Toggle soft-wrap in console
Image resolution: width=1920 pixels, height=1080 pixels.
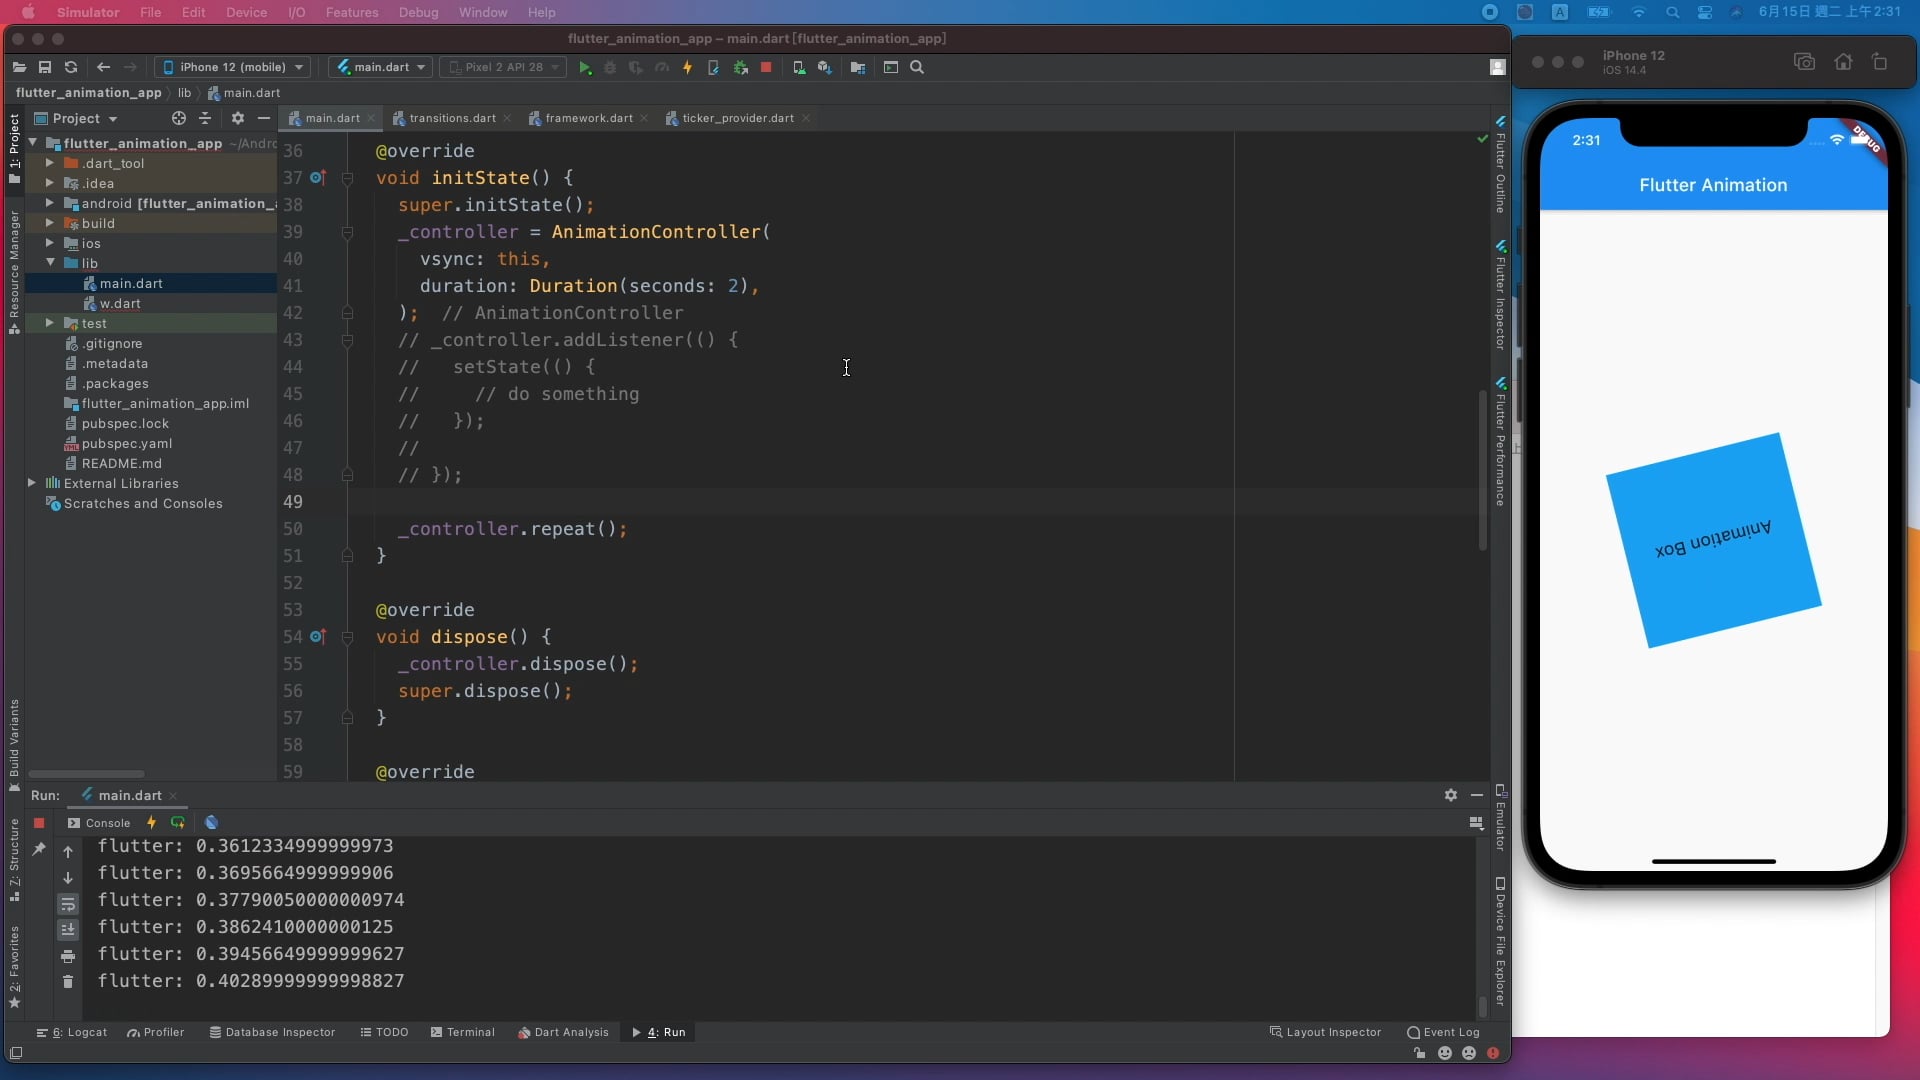pos(68,905)
